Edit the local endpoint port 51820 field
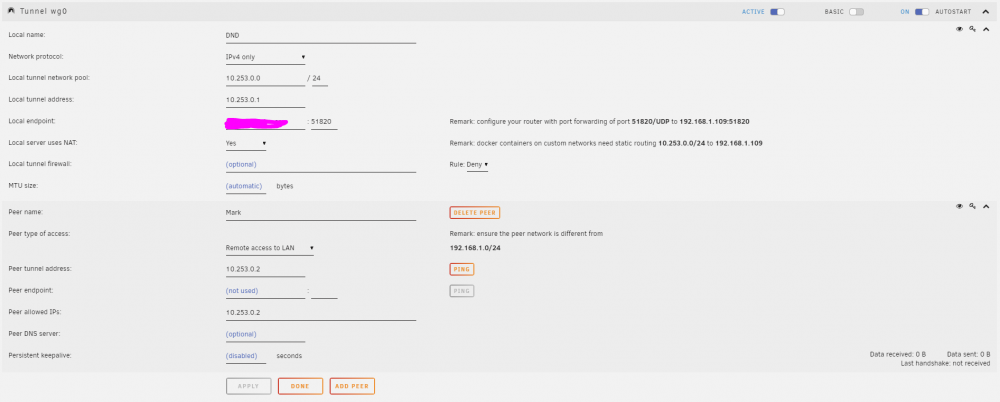The width and height of the screenshot is (1000, 402). click(324, 122)
